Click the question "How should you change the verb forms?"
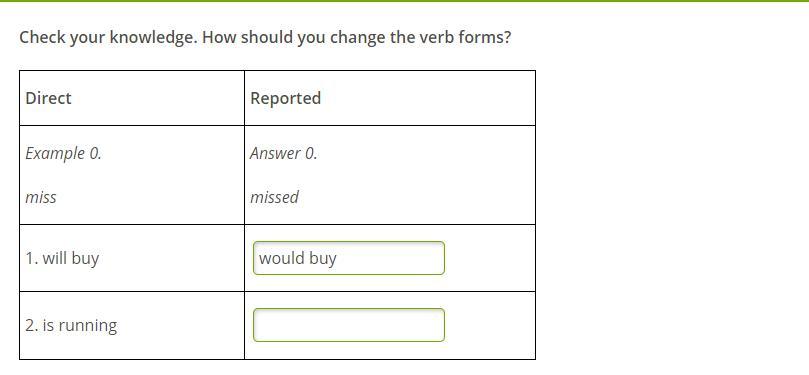 pos(357,38)
